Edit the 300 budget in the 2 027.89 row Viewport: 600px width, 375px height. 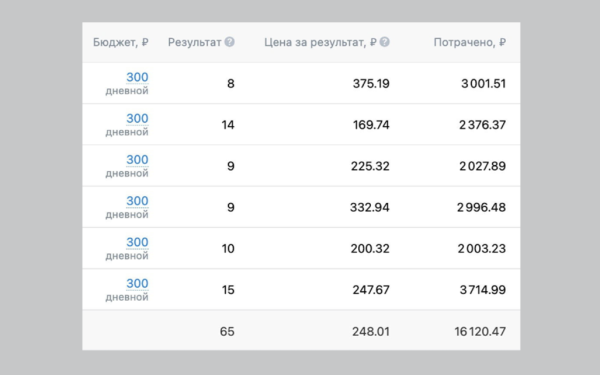click(137, 160)
